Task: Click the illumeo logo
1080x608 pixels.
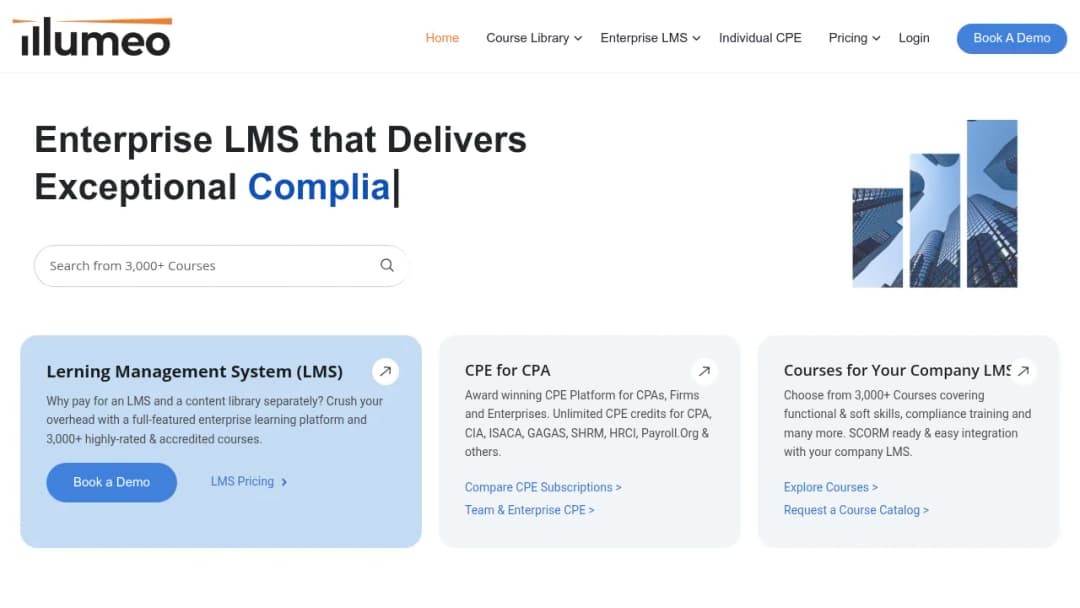Action: click(92, 37)
